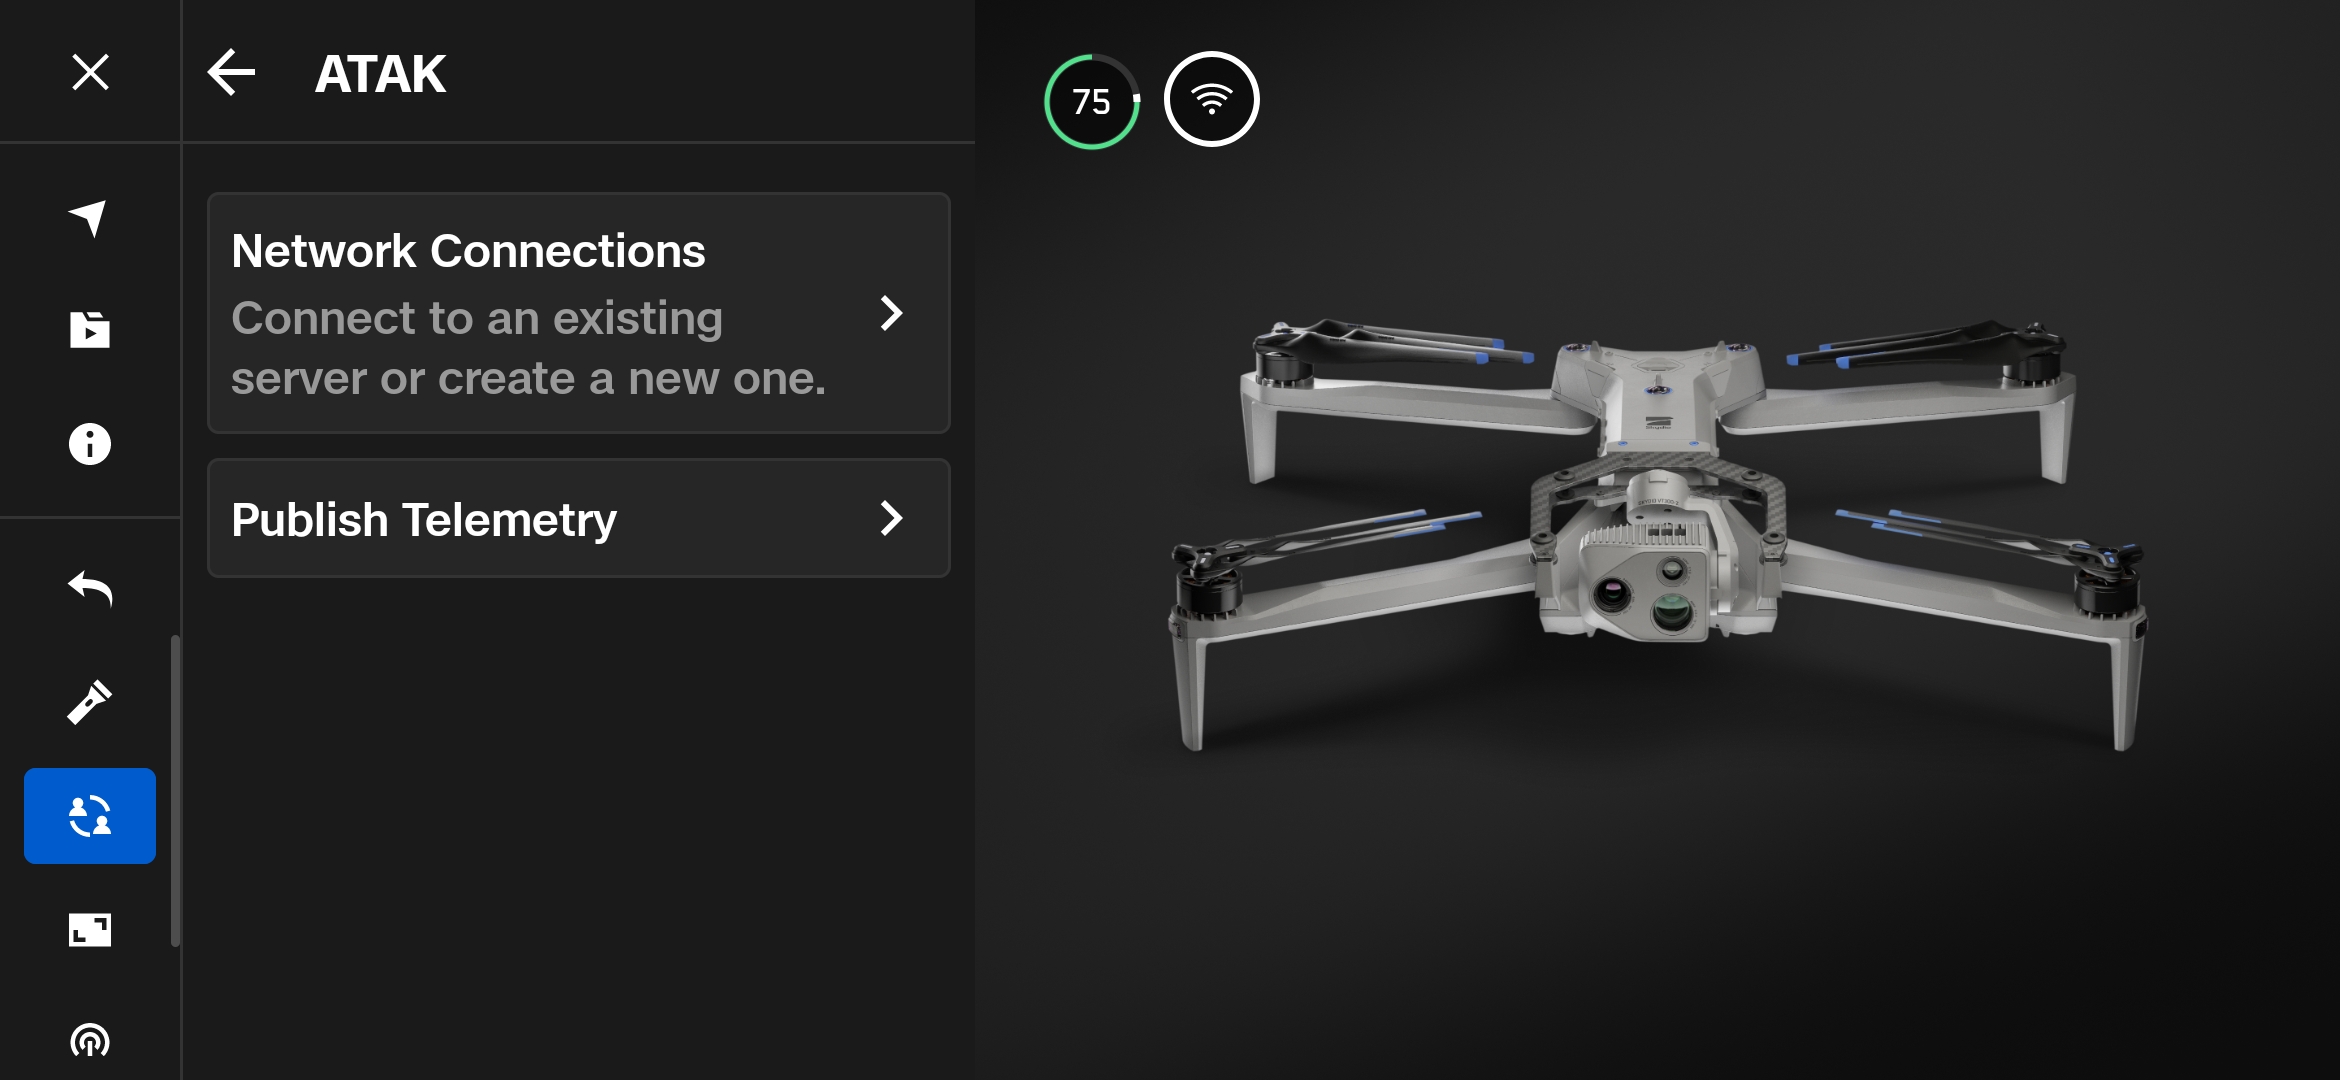Open the flashlight sidebar icon
Viewport: 2340px width, 1080px height.
(x=89, y=701)
